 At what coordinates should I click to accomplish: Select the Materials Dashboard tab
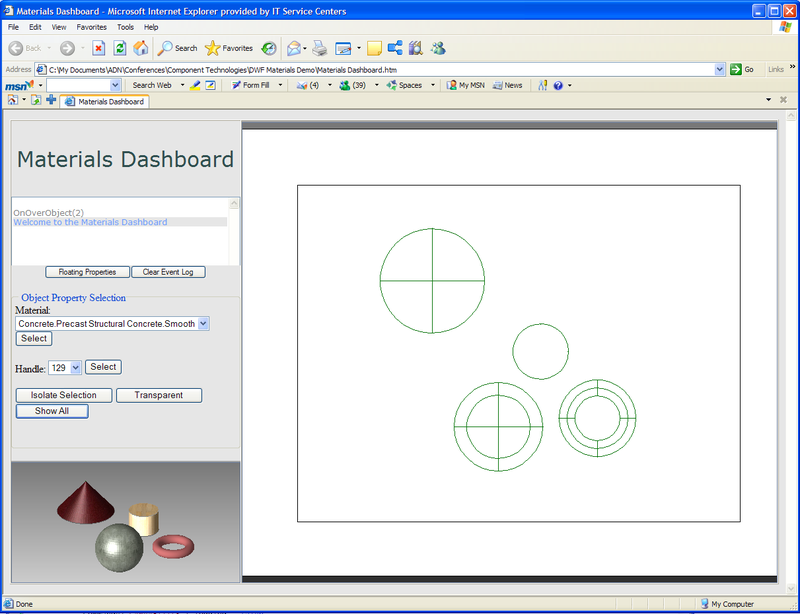point(104,101)
